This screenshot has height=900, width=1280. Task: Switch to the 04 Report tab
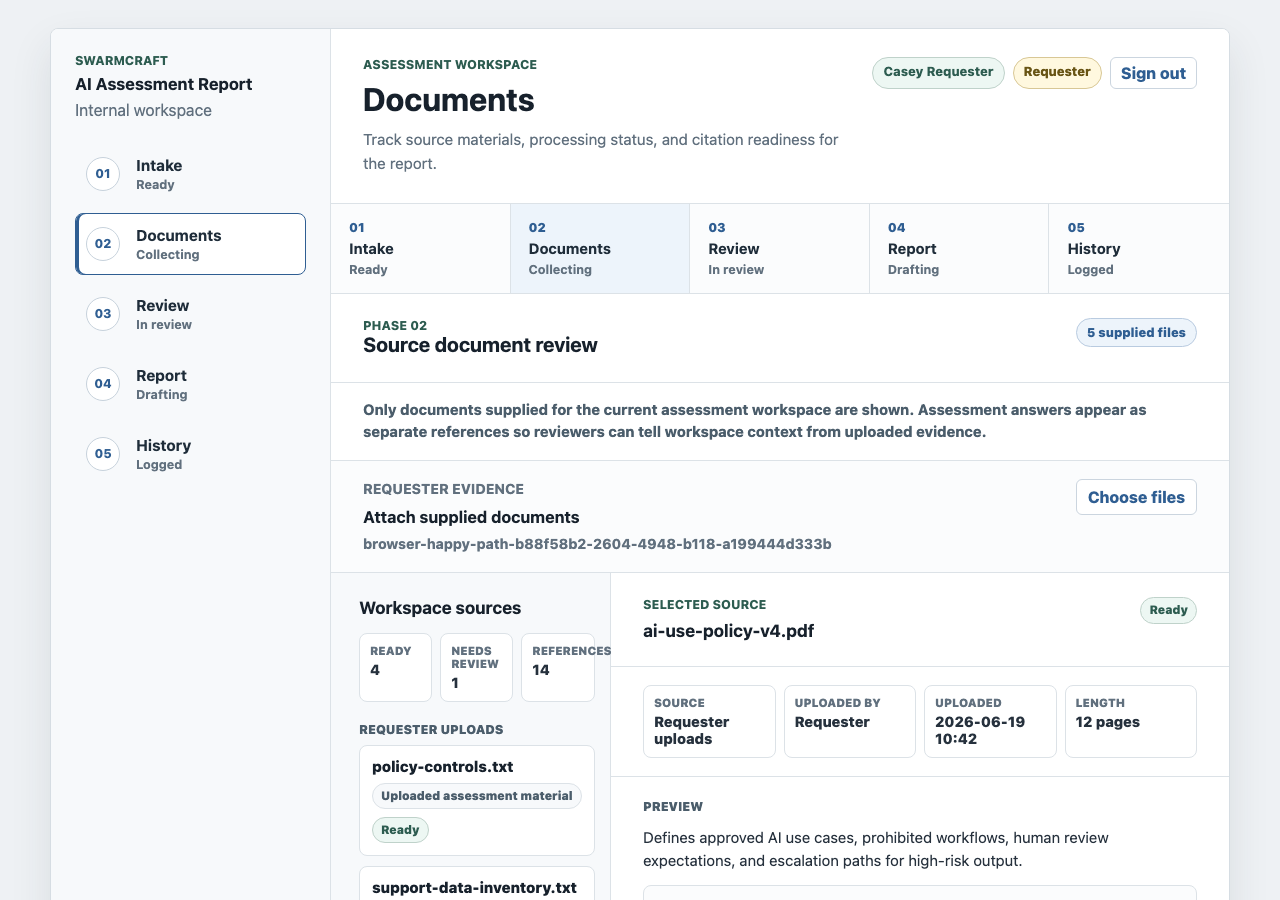(x=959, y=248)
